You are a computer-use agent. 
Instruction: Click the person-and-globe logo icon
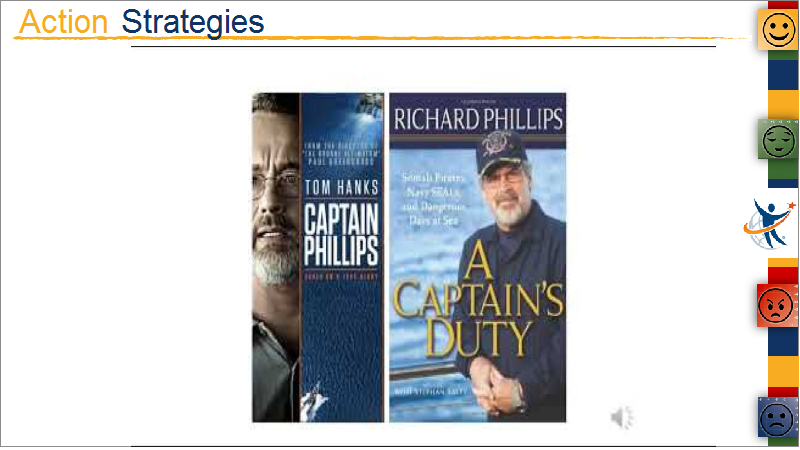(768, 224)
